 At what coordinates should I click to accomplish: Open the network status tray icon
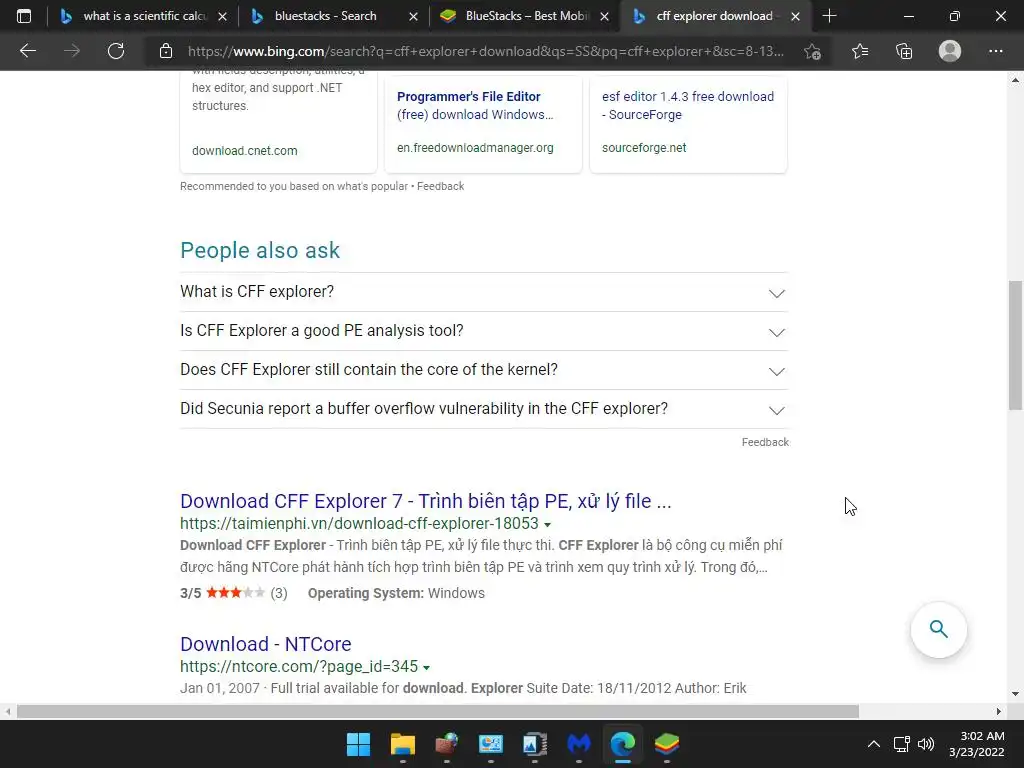(x=902, y=744)
